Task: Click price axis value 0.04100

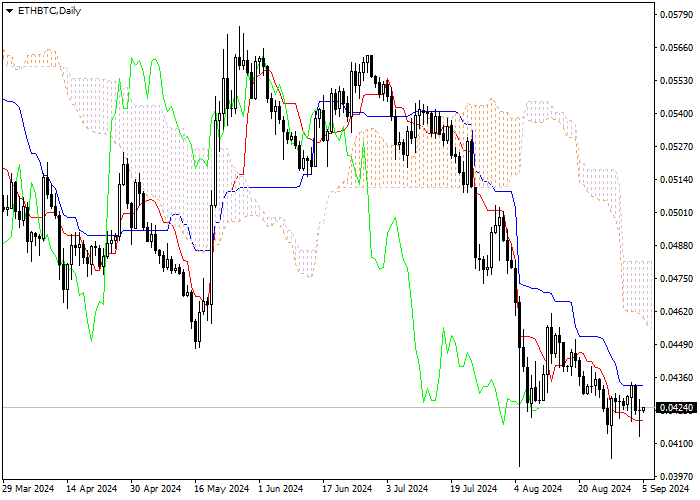Action: click(x=676, y=444)
